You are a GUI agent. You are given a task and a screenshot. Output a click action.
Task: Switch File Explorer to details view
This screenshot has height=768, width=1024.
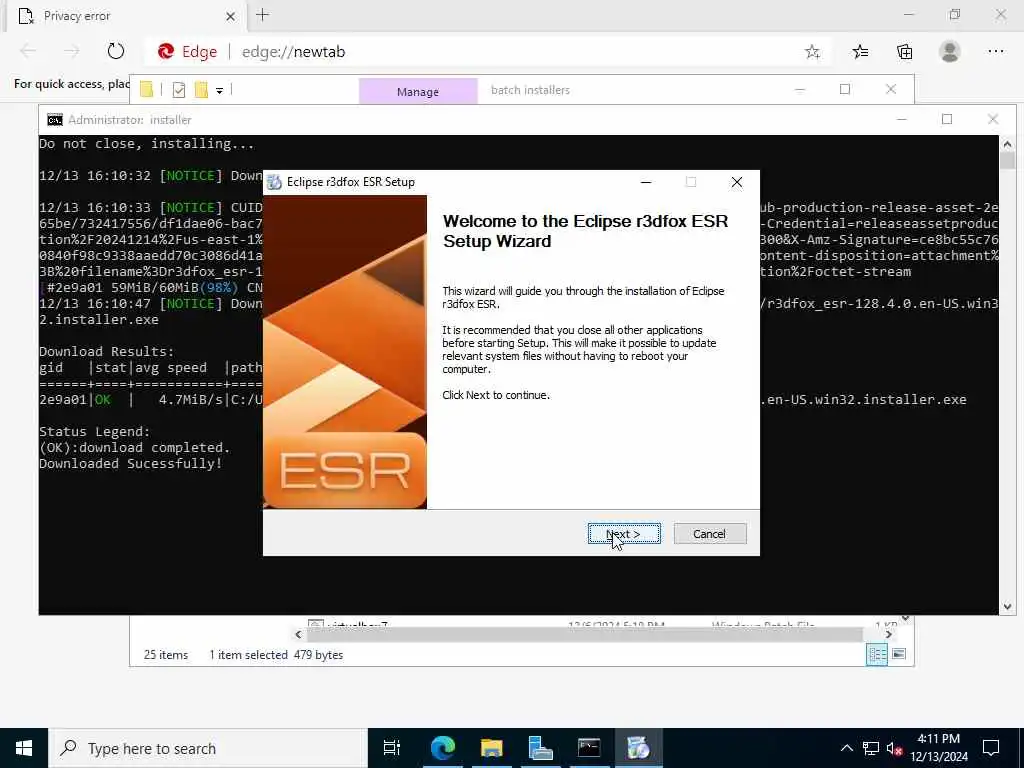point(877,654)
